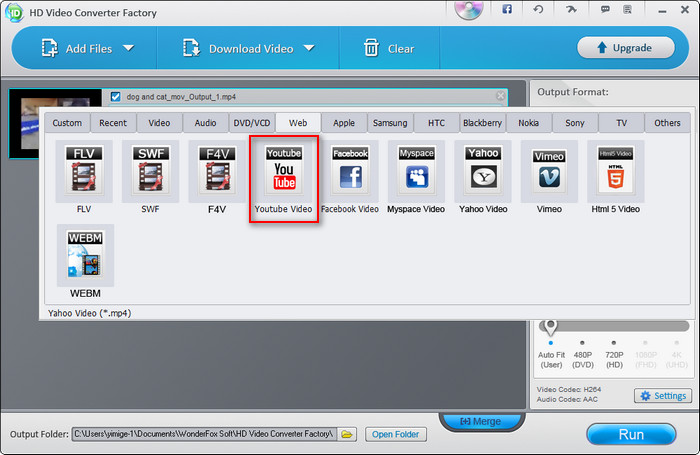Switch to the DVD/VCD tab

[x=252, y=123]
